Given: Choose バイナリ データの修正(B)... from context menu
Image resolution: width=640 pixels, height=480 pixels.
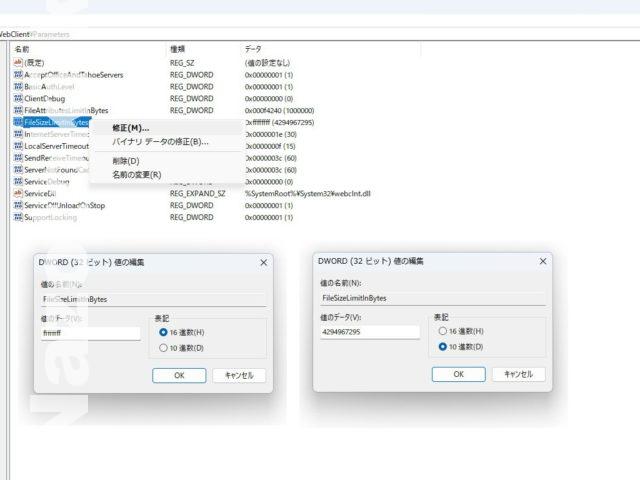Looking at the screenshot, I should 160,142.
